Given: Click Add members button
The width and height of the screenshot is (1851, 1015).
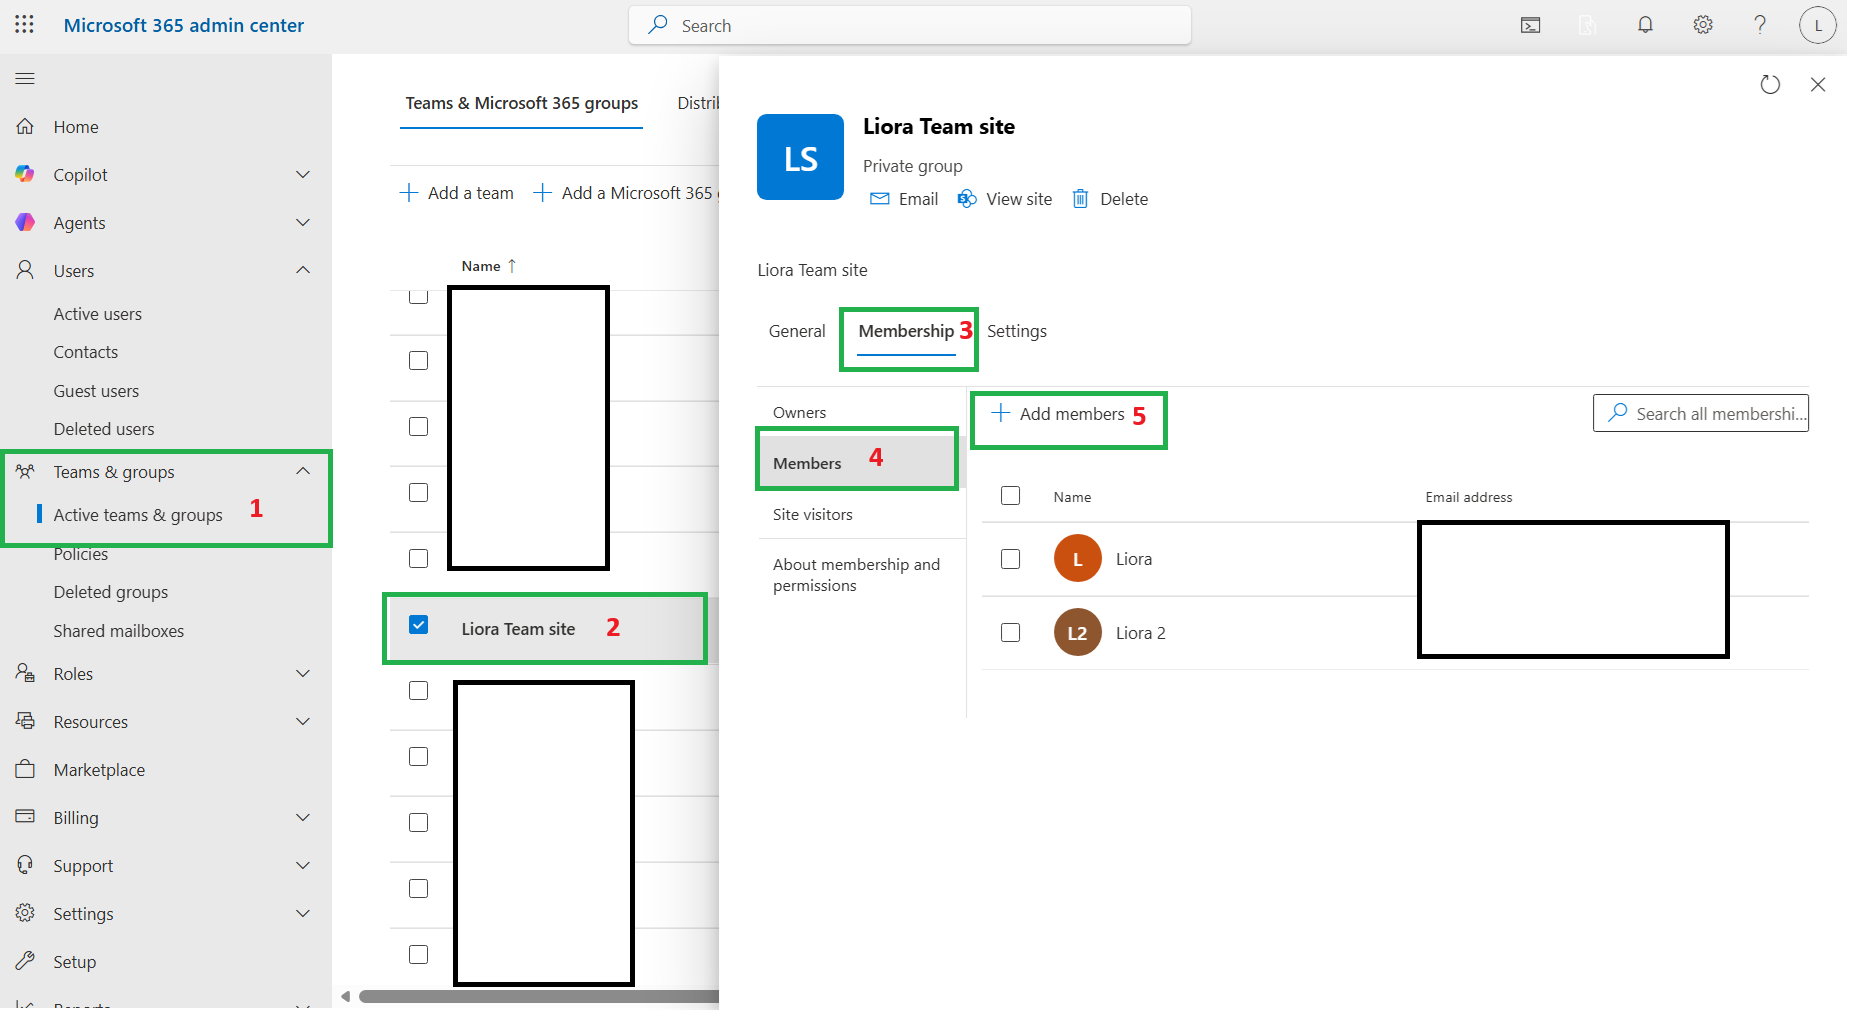Looking at the screenshot, I should [1058, 414].
